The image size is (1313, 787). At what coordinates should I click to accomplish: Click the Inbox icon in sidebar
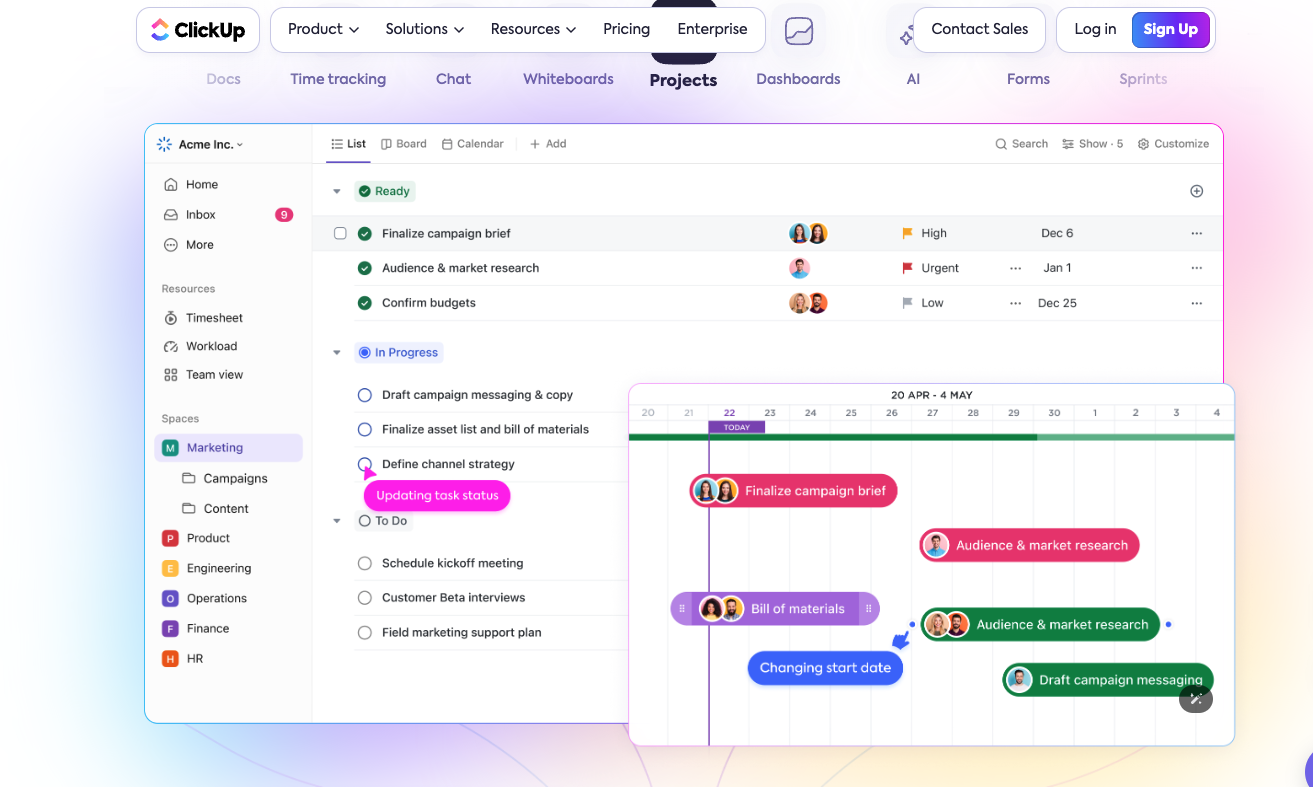click(x=171, y=215)
